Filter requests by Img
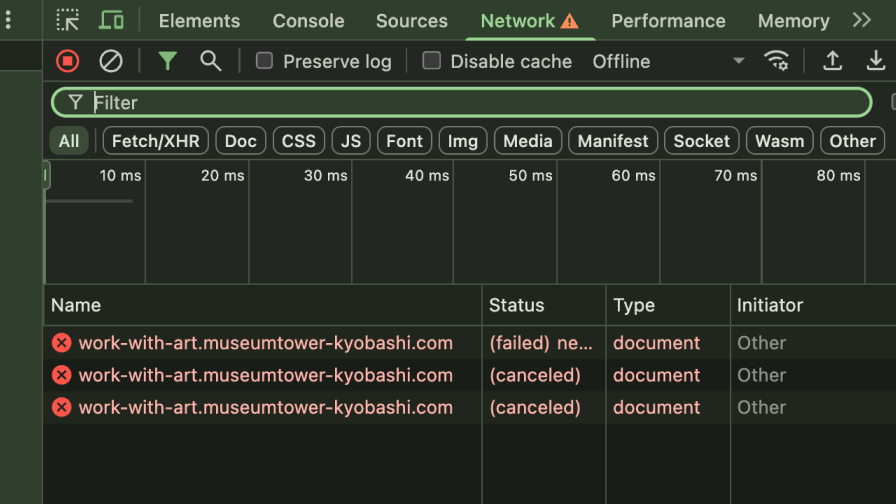This screenshot has width=896, height=504. (462, 141)
